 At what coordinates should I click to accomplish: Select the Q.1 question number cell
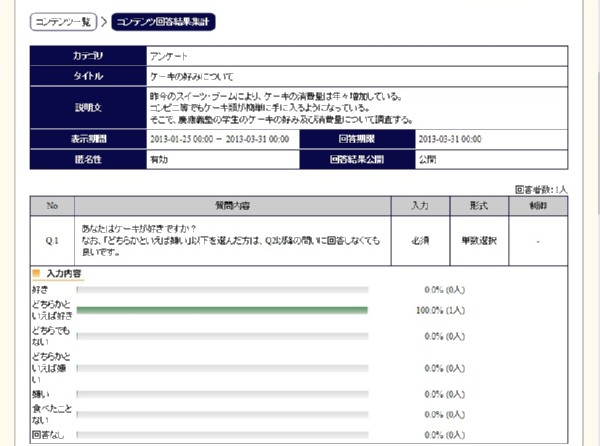[x=52, y=241]
